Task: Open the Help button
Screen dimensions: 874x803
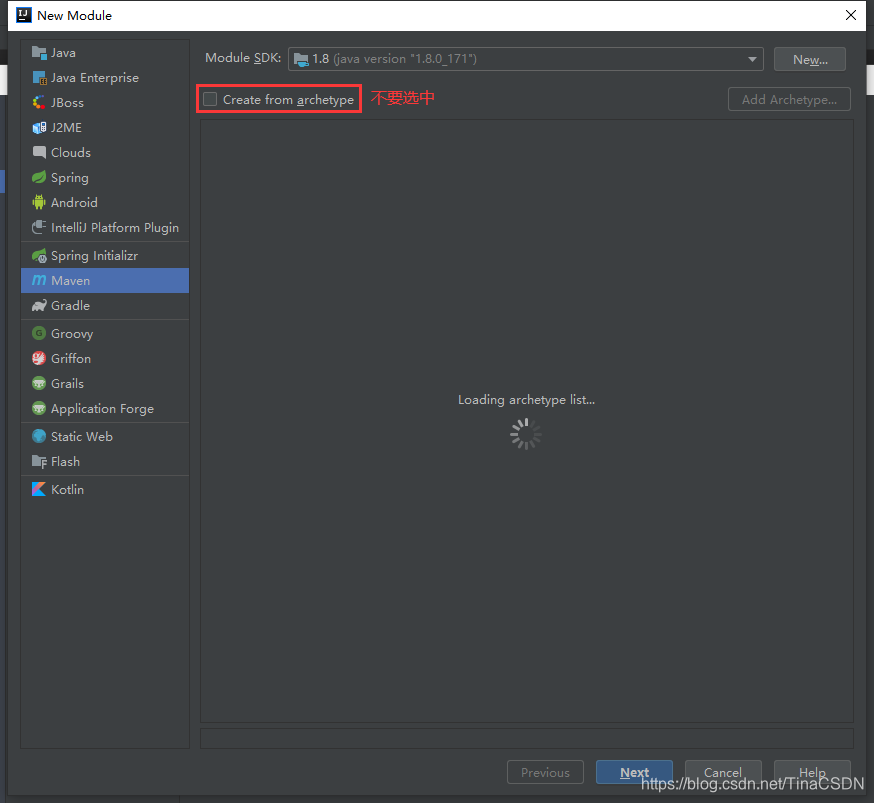Action: pyautogui.click(x=812, y=772)
